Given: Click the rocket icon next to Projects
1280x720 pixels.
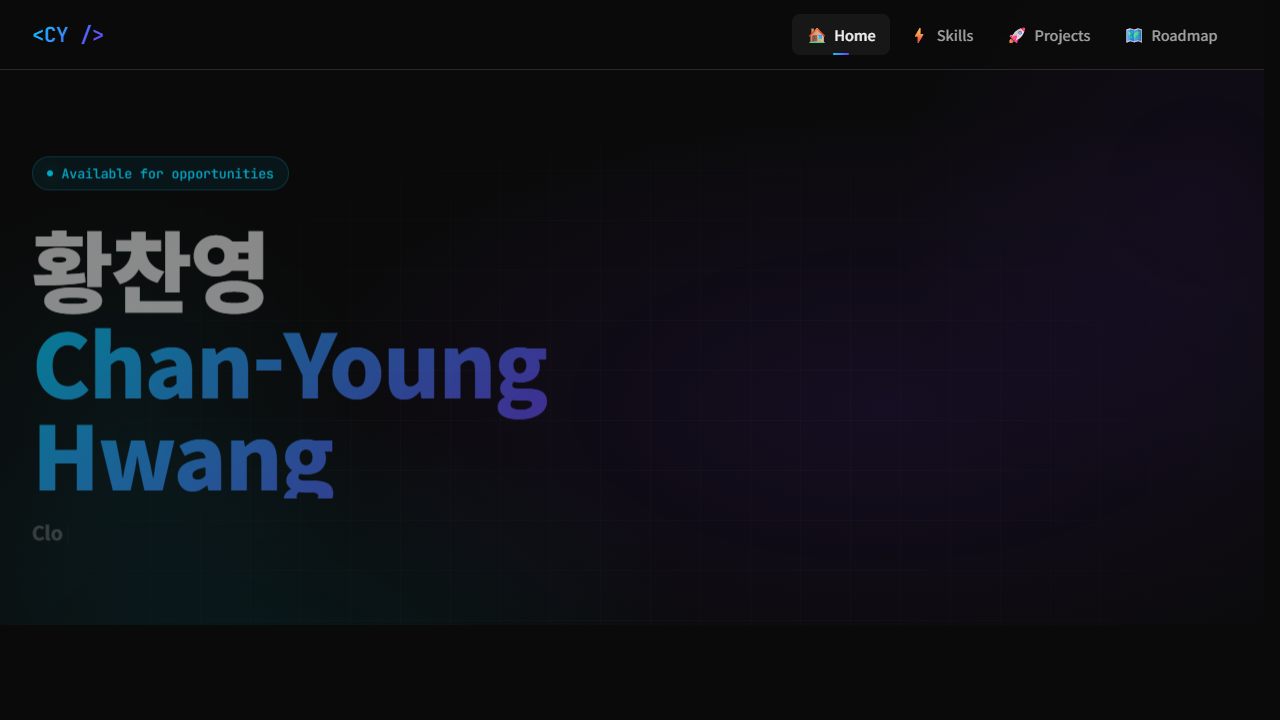Looking at the screenshot, I should 1016,35.
